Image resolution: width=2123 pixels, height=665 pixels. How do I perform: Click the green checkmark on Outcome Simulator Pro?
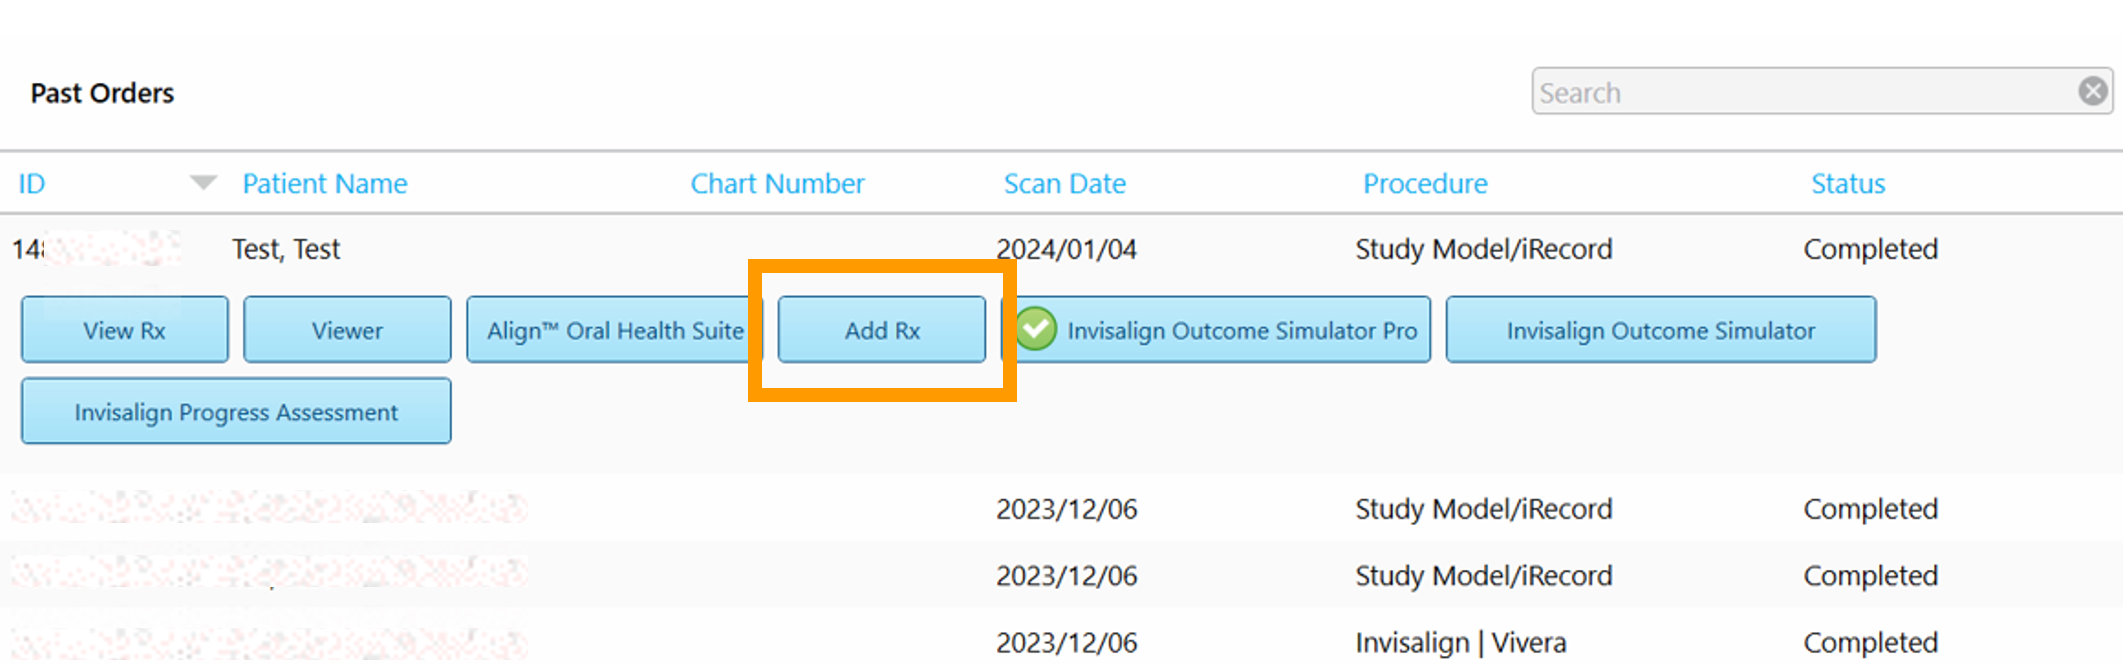tap(1037, 329)
